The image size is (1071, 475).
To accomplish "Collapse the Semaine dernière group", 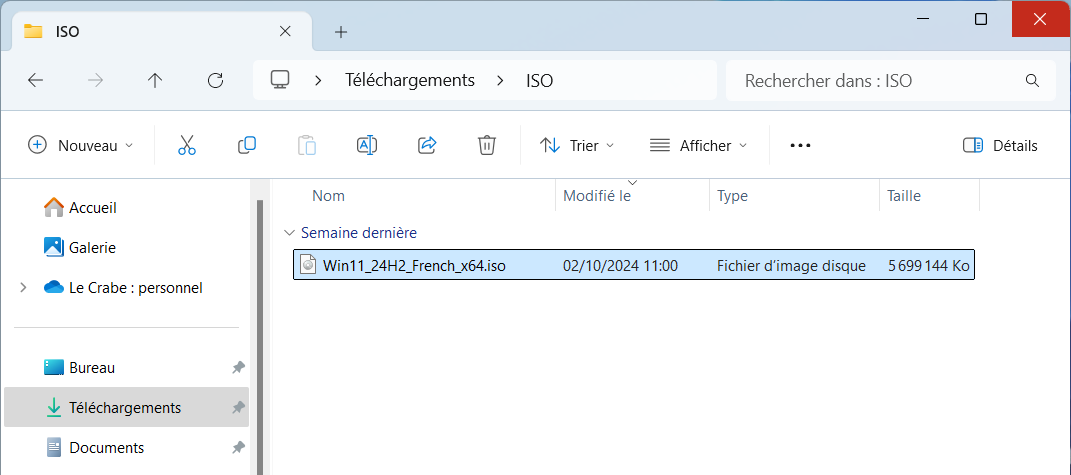I will pyautogui.click(x=290, y=233).
